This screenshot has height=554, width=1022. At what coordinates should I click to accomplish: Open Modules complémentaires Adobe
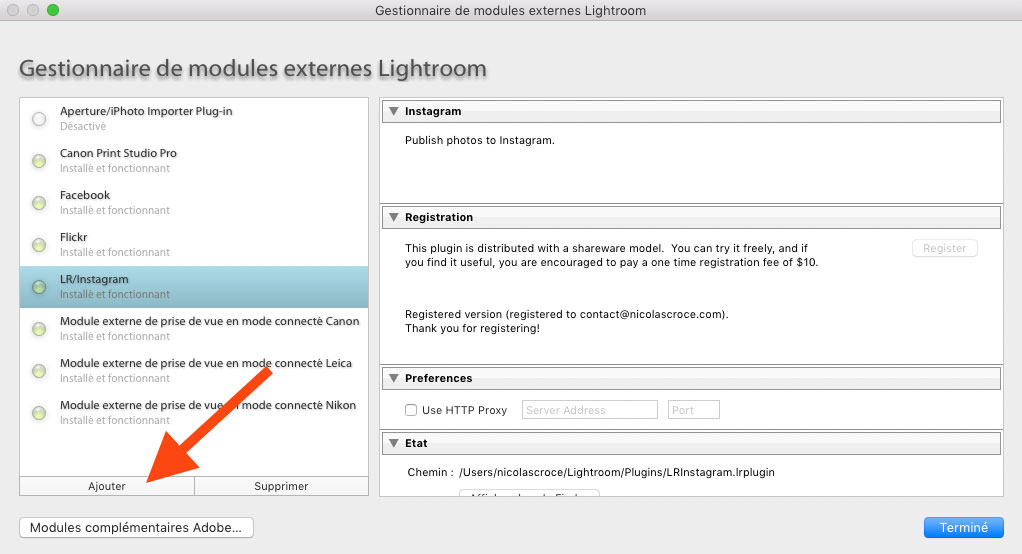(x=136, y=527)
